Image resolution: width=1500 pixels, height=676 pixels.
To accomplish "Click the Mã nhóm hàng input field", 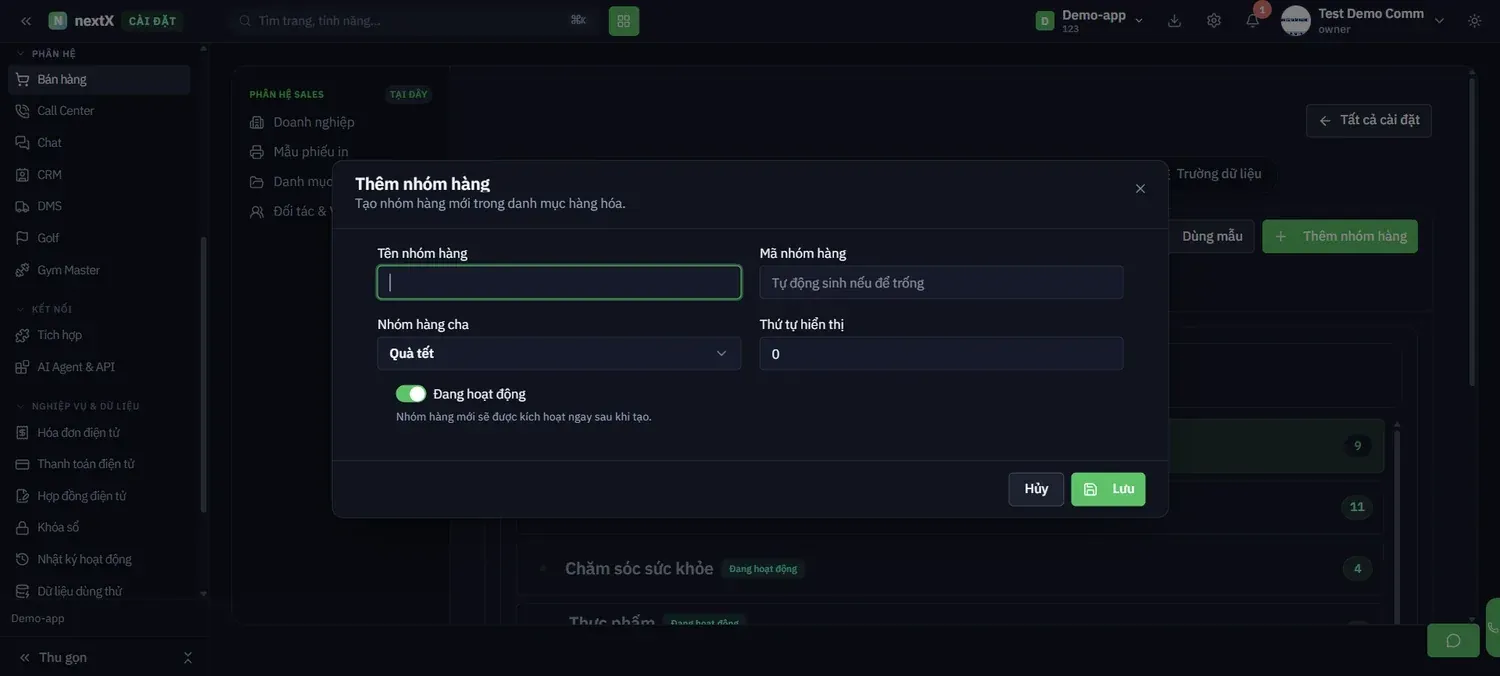I will tap(941, 282).
